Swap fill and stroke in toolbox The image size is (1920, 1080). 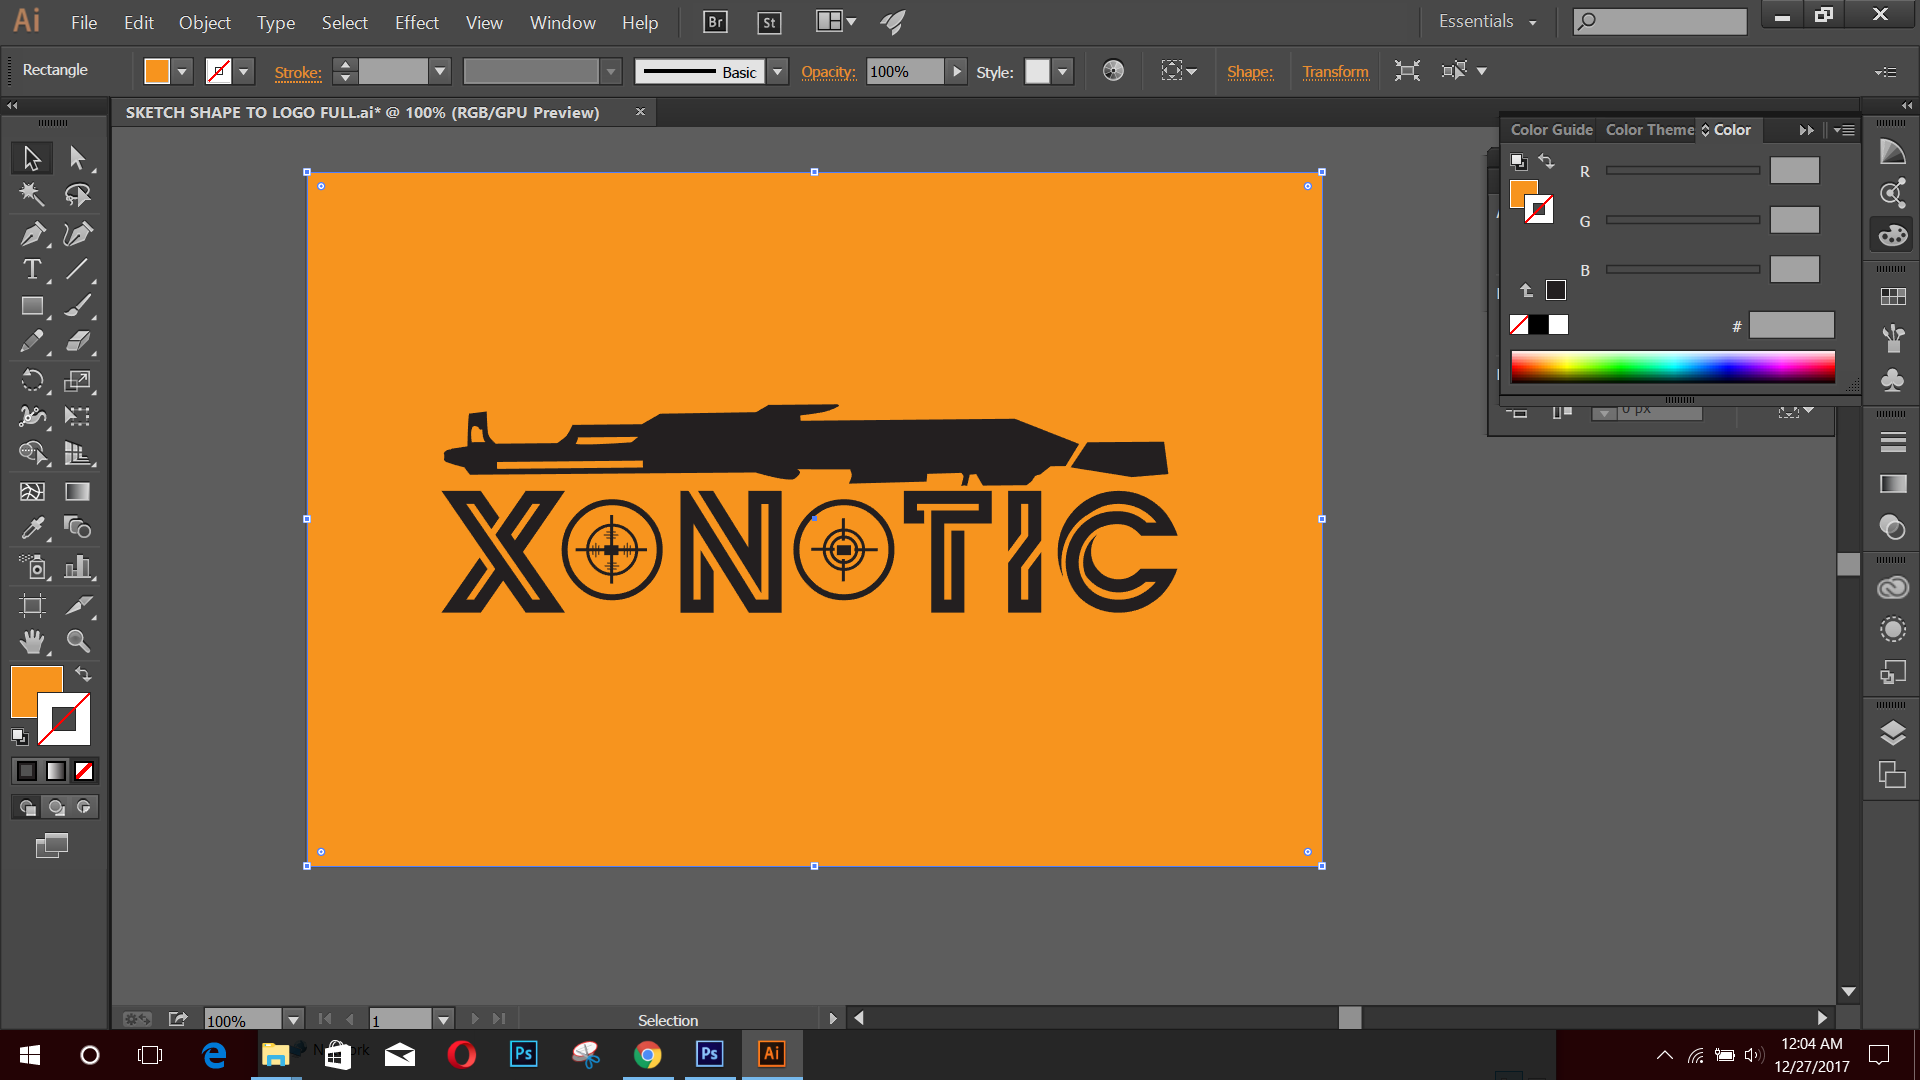84,674
